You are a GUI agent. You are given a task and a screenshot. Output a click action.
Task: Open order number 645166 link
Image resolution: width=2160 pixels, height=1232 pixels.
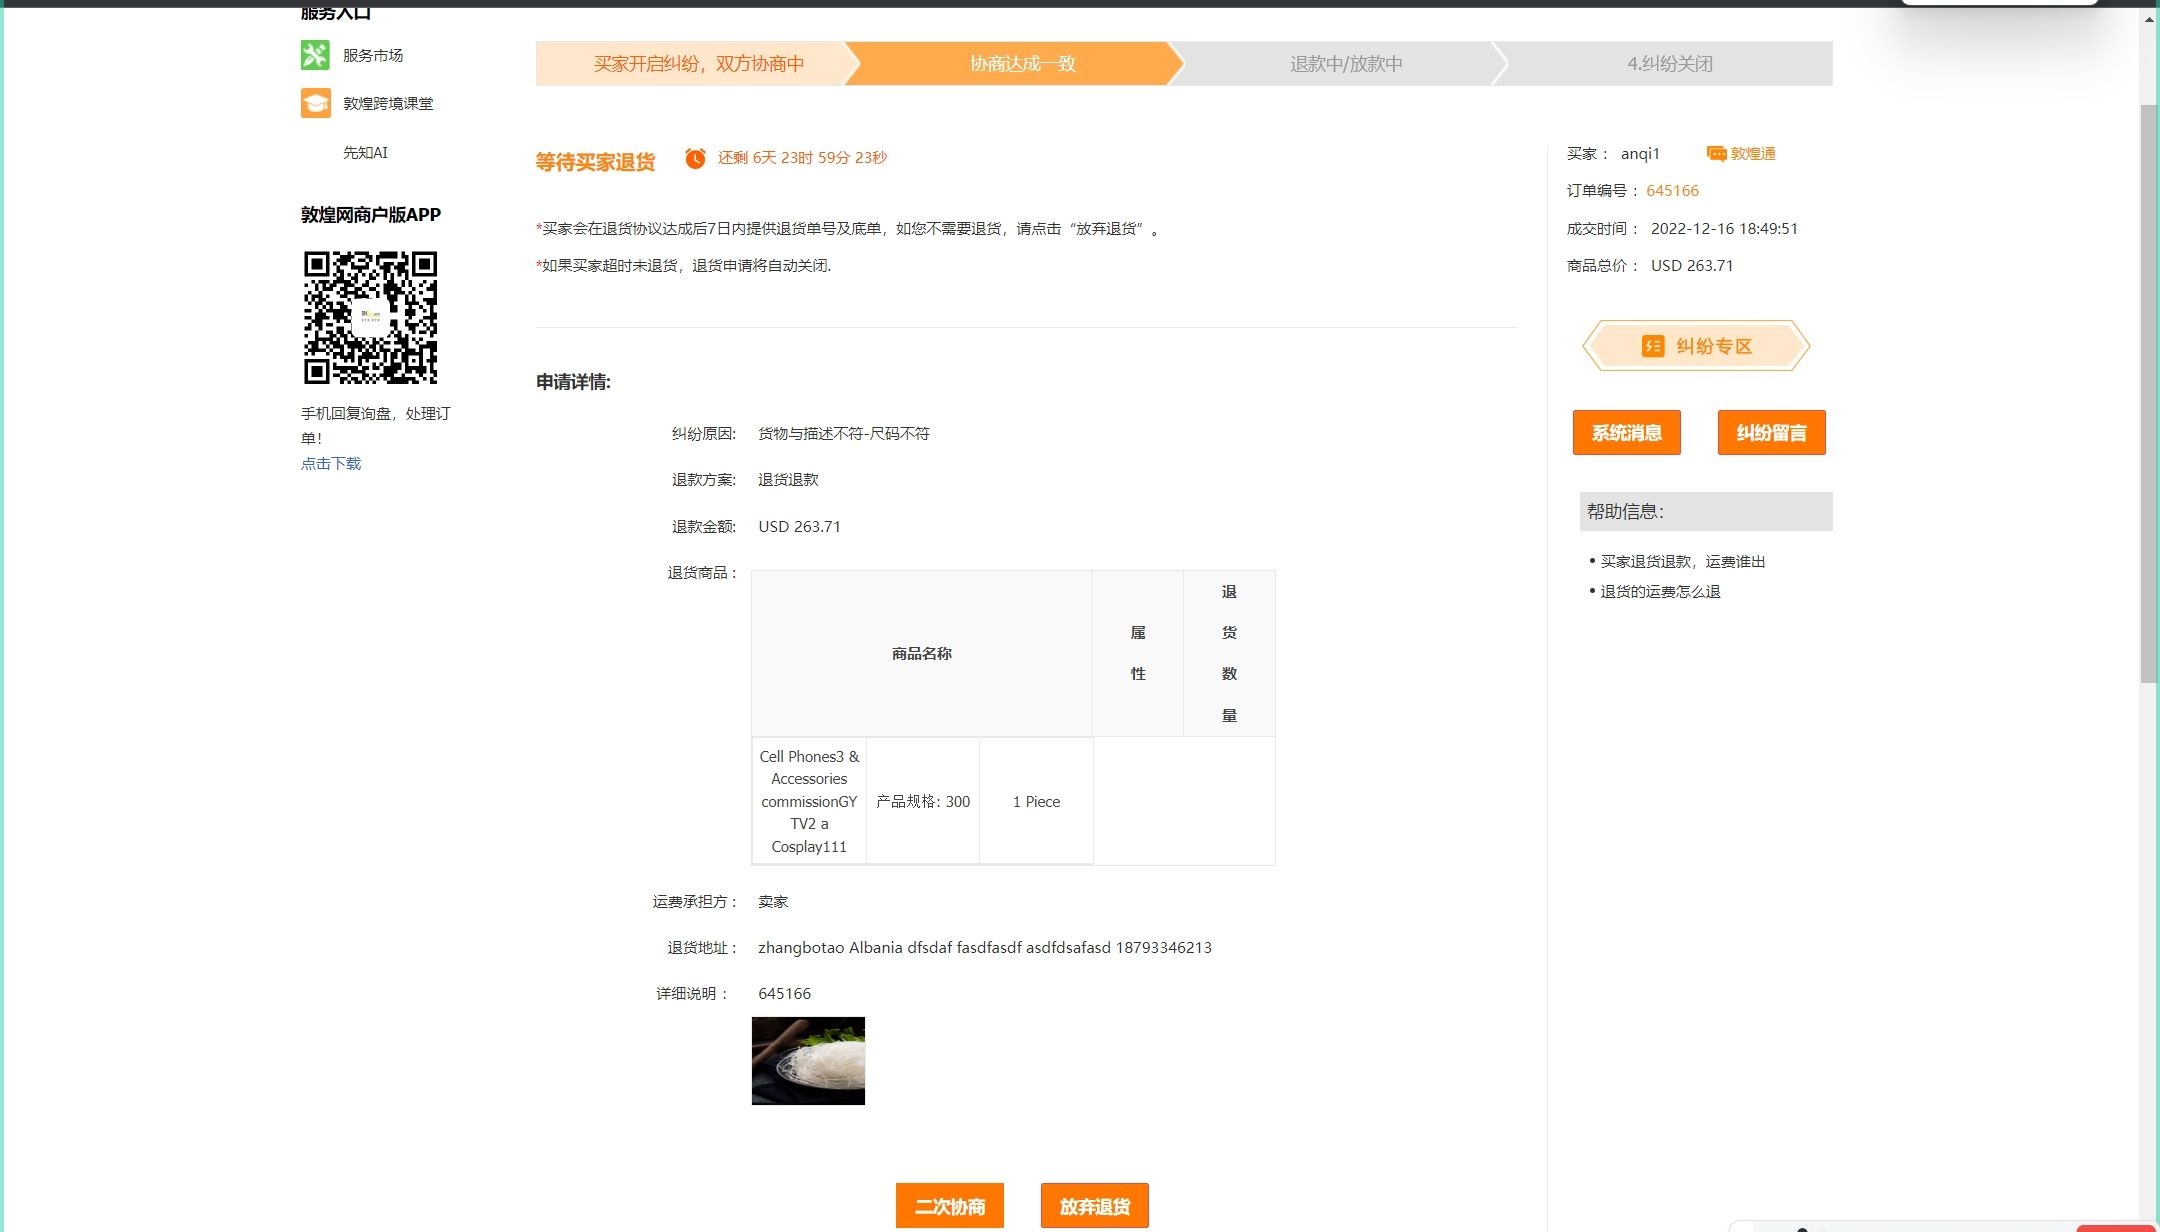coord(1671,190)
